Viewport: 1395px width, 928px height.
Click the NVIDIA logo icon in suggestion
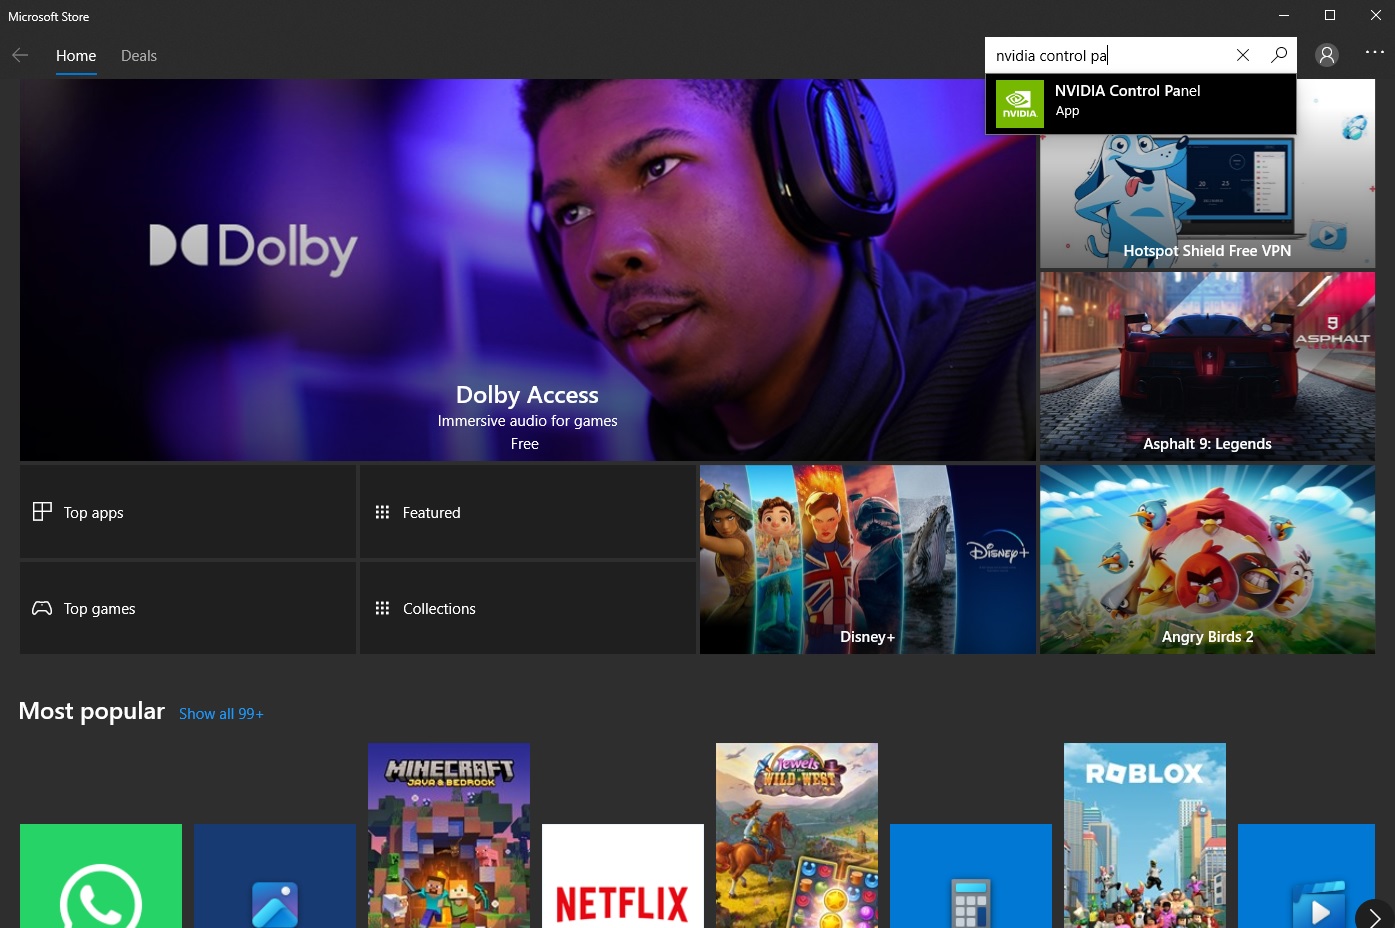[1020, 104]
